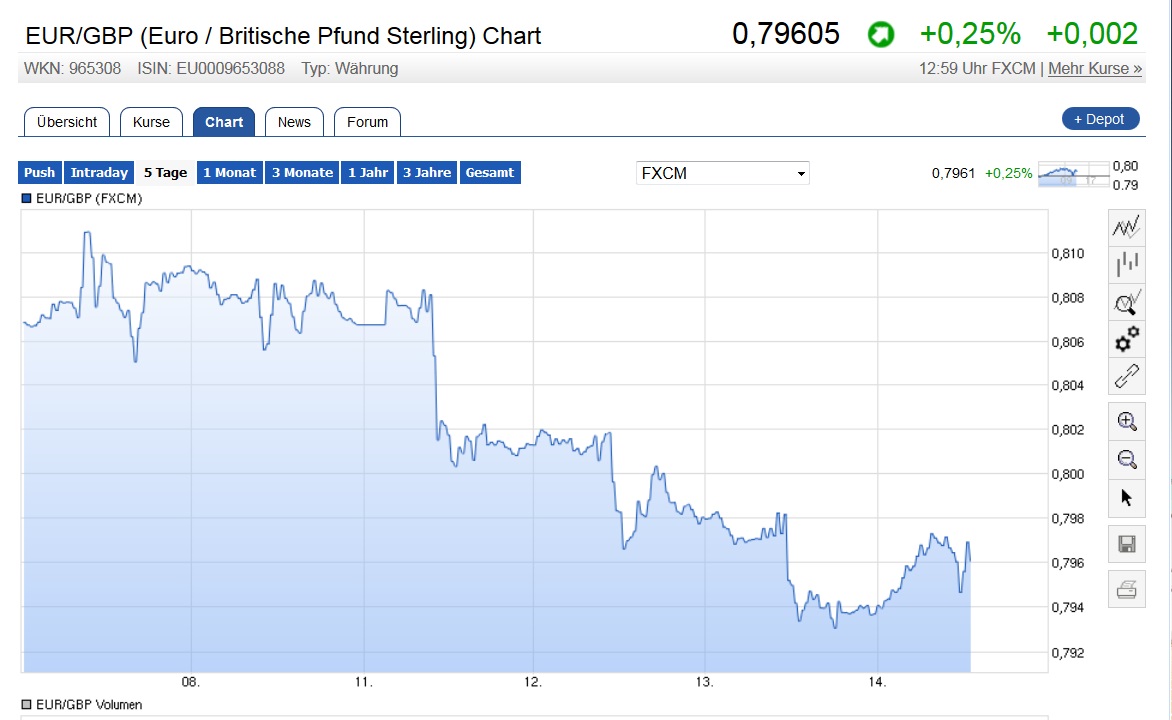
Task: Switch to Intraday view
Action: tap(98, 172)
